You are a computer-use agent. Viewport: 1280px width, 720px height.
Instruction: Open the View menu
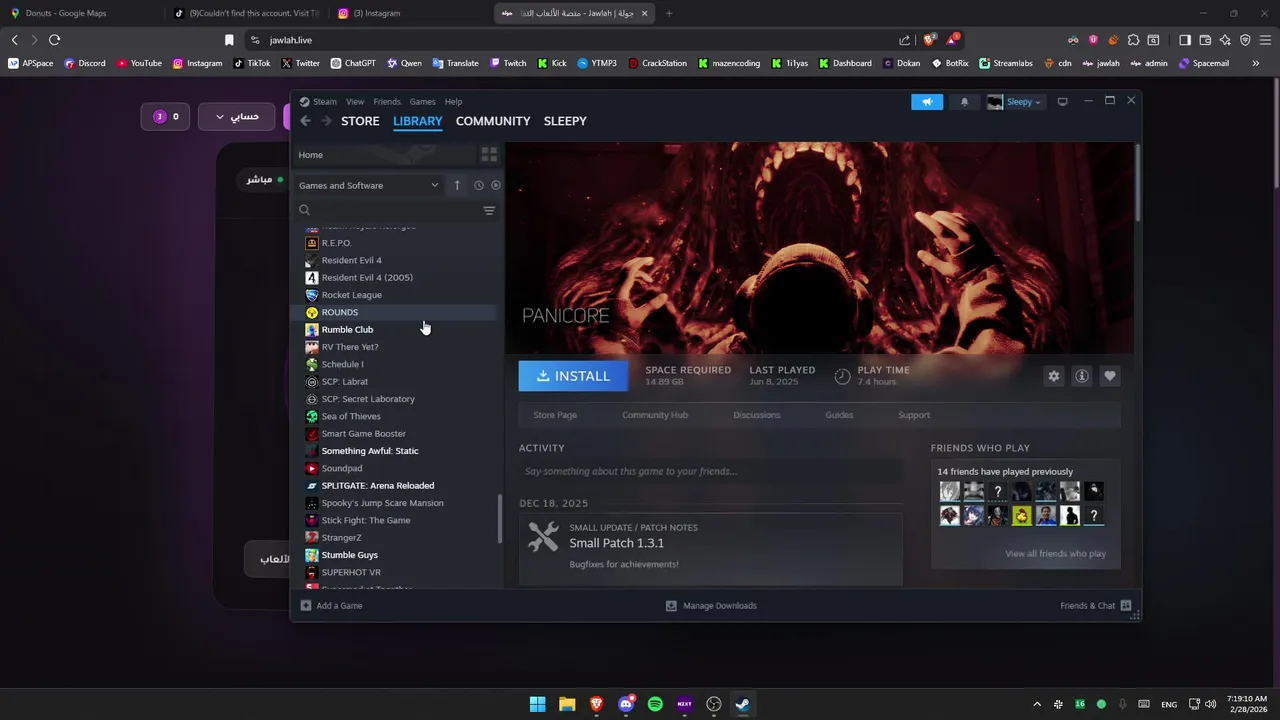pos(355,102)
